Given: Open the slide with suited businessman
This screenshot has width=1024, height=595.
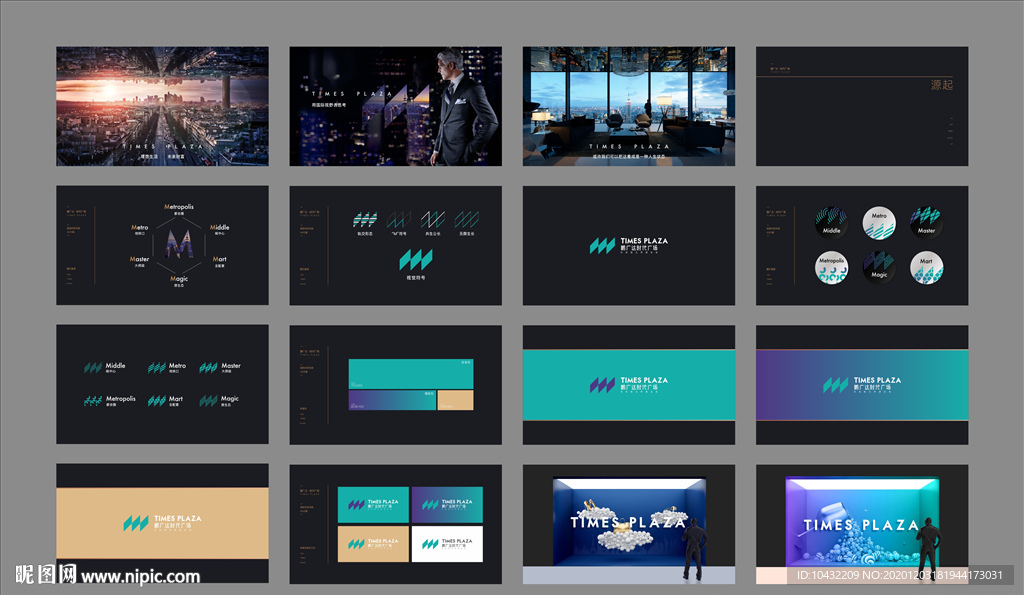Looking at the screenshot, I should [x=395, y=106].
